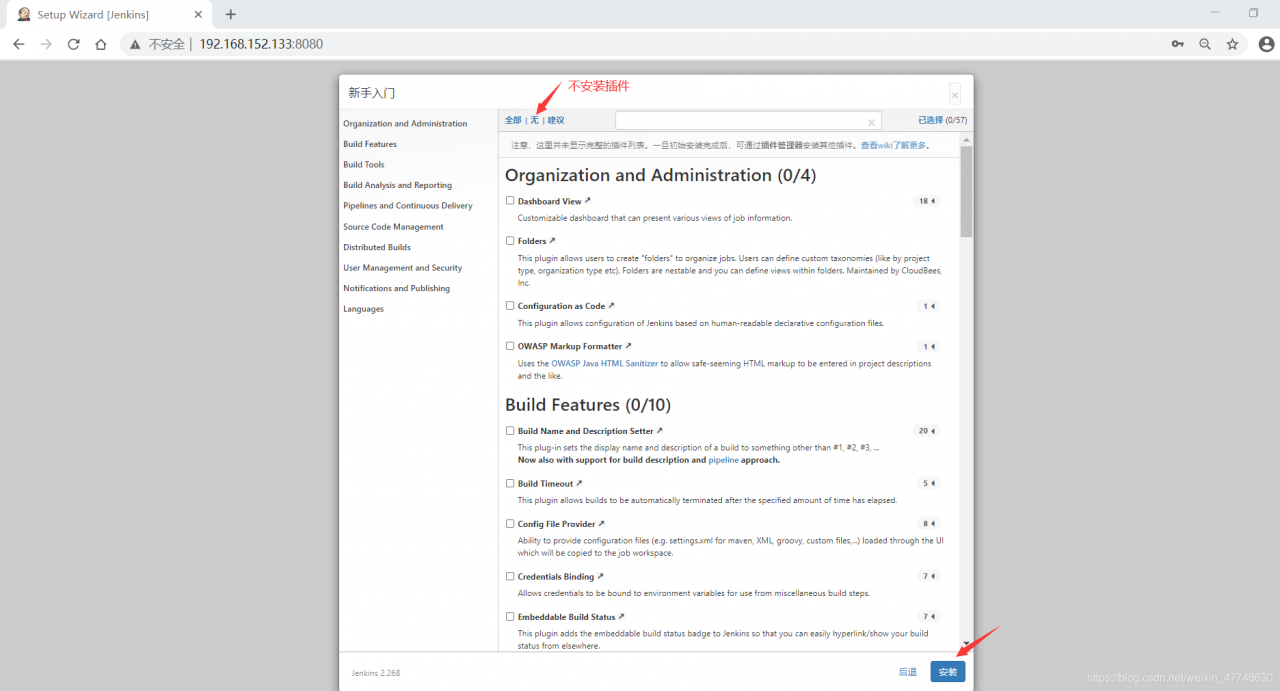Select 全部 (all) plugins filter
Viewport: 1280px width, 691px height.
click(x=513, y=120)
